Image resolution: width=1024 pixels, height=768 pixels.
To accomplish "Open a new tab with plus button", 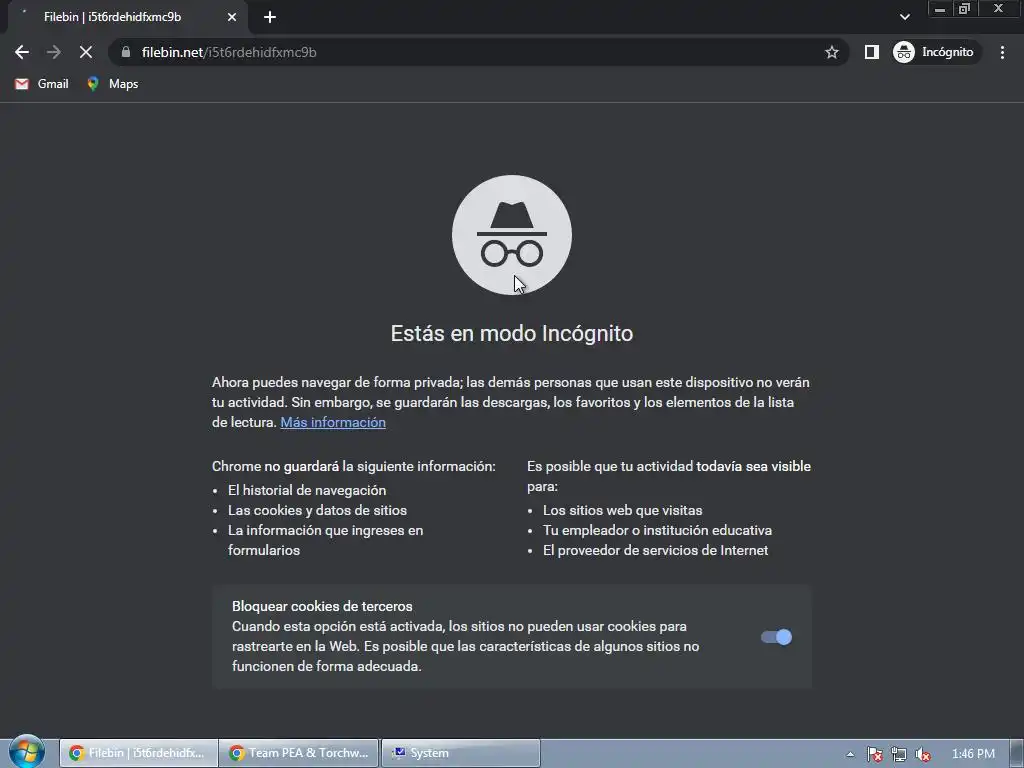I will pos(270,17).
